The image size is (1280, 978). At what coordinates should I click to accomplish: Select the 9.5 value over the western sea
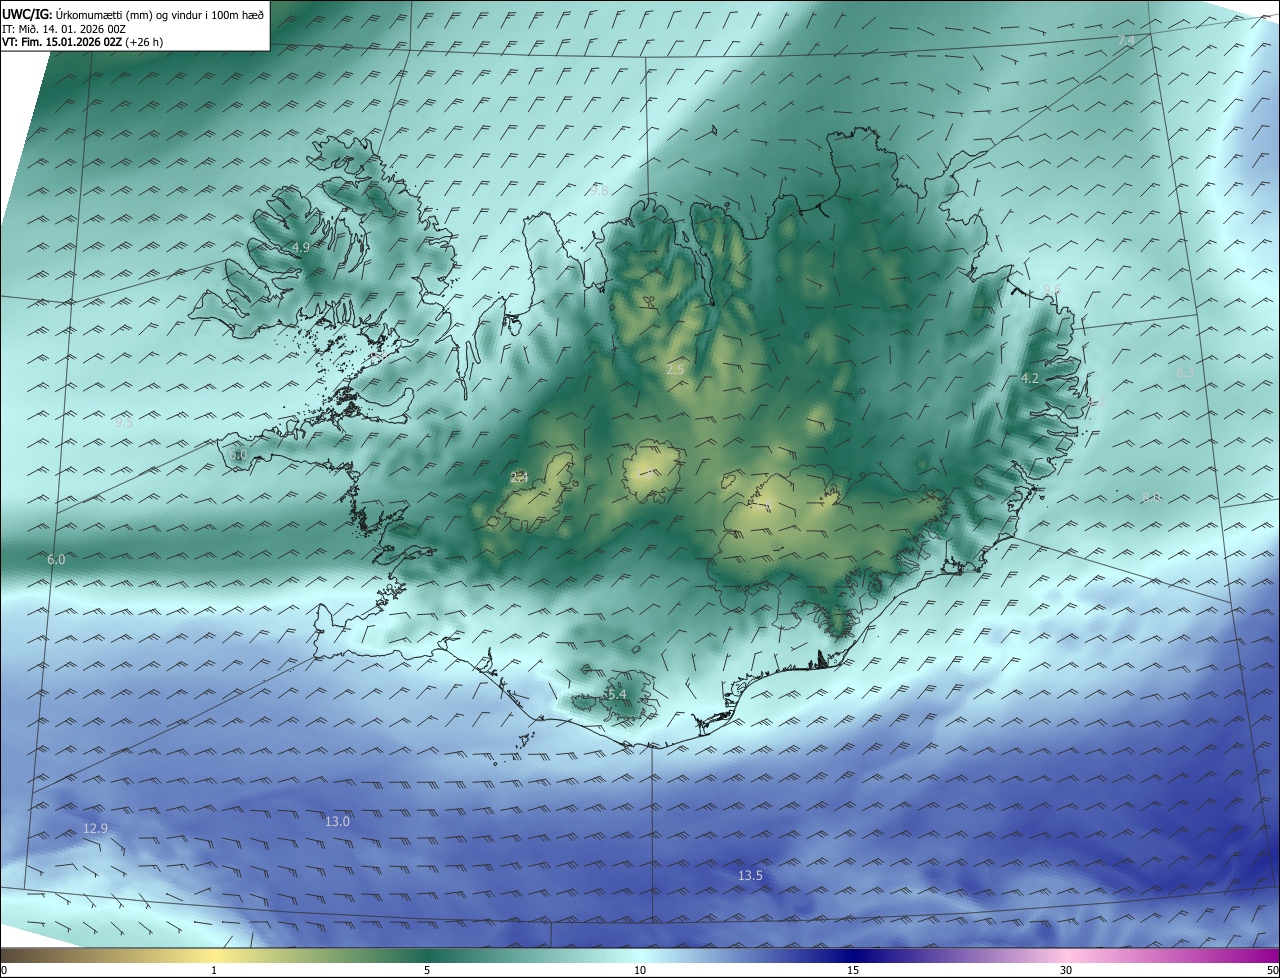[124, 422]
